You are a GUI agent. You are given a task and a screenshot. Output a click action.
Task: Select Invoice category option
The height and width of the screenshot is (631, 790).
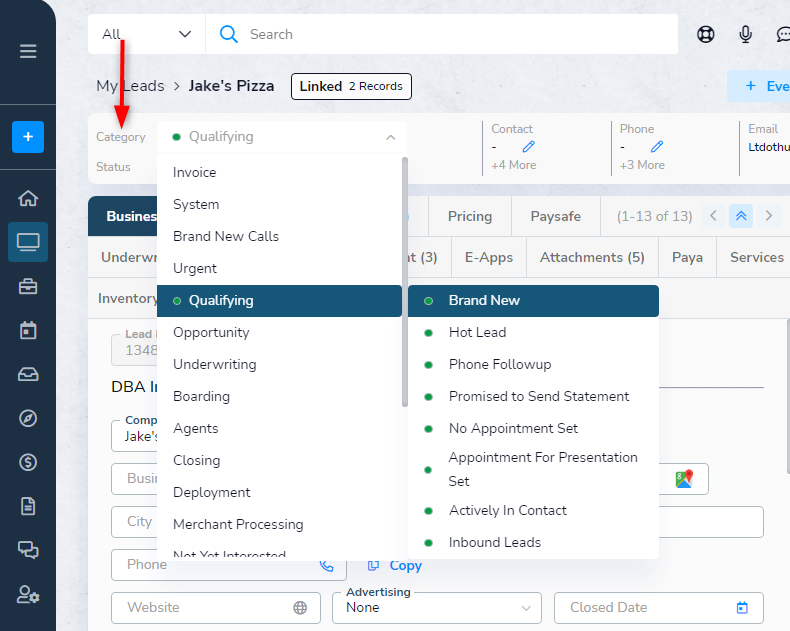(x=280, y=172)
